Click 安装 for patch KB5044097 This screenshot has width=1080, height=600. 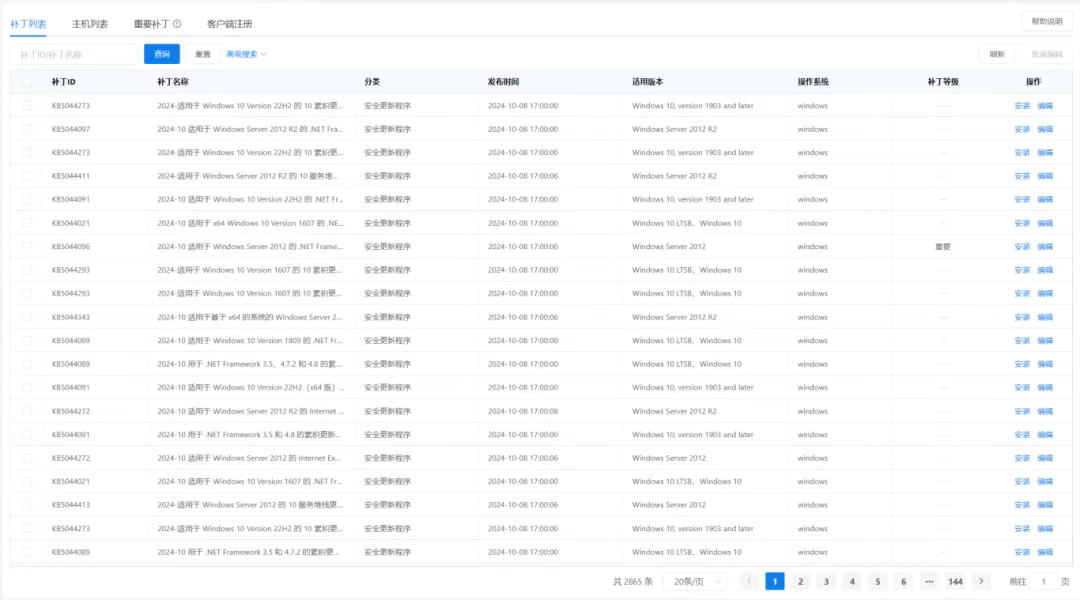(1021, 129)
